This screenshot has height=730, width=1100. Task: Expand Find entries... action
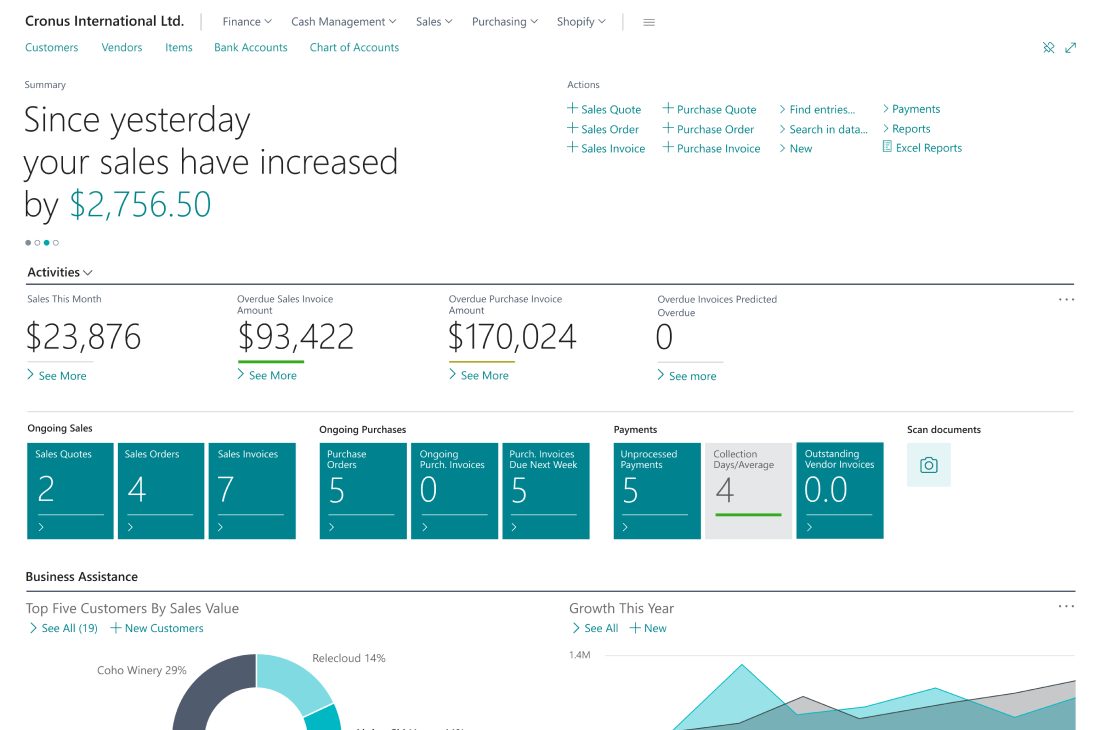pyautogui.click(x=817, y=109)
